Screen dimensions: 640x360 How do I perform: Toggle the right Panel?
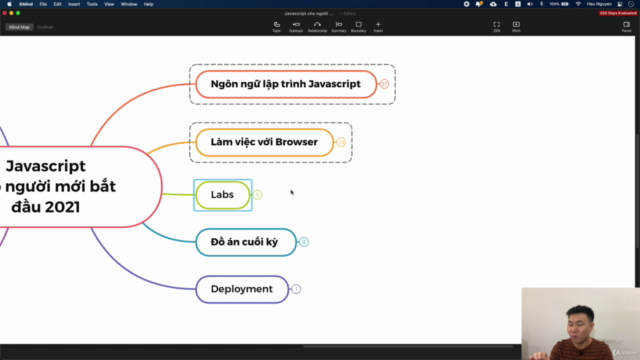tap(627, 27)
